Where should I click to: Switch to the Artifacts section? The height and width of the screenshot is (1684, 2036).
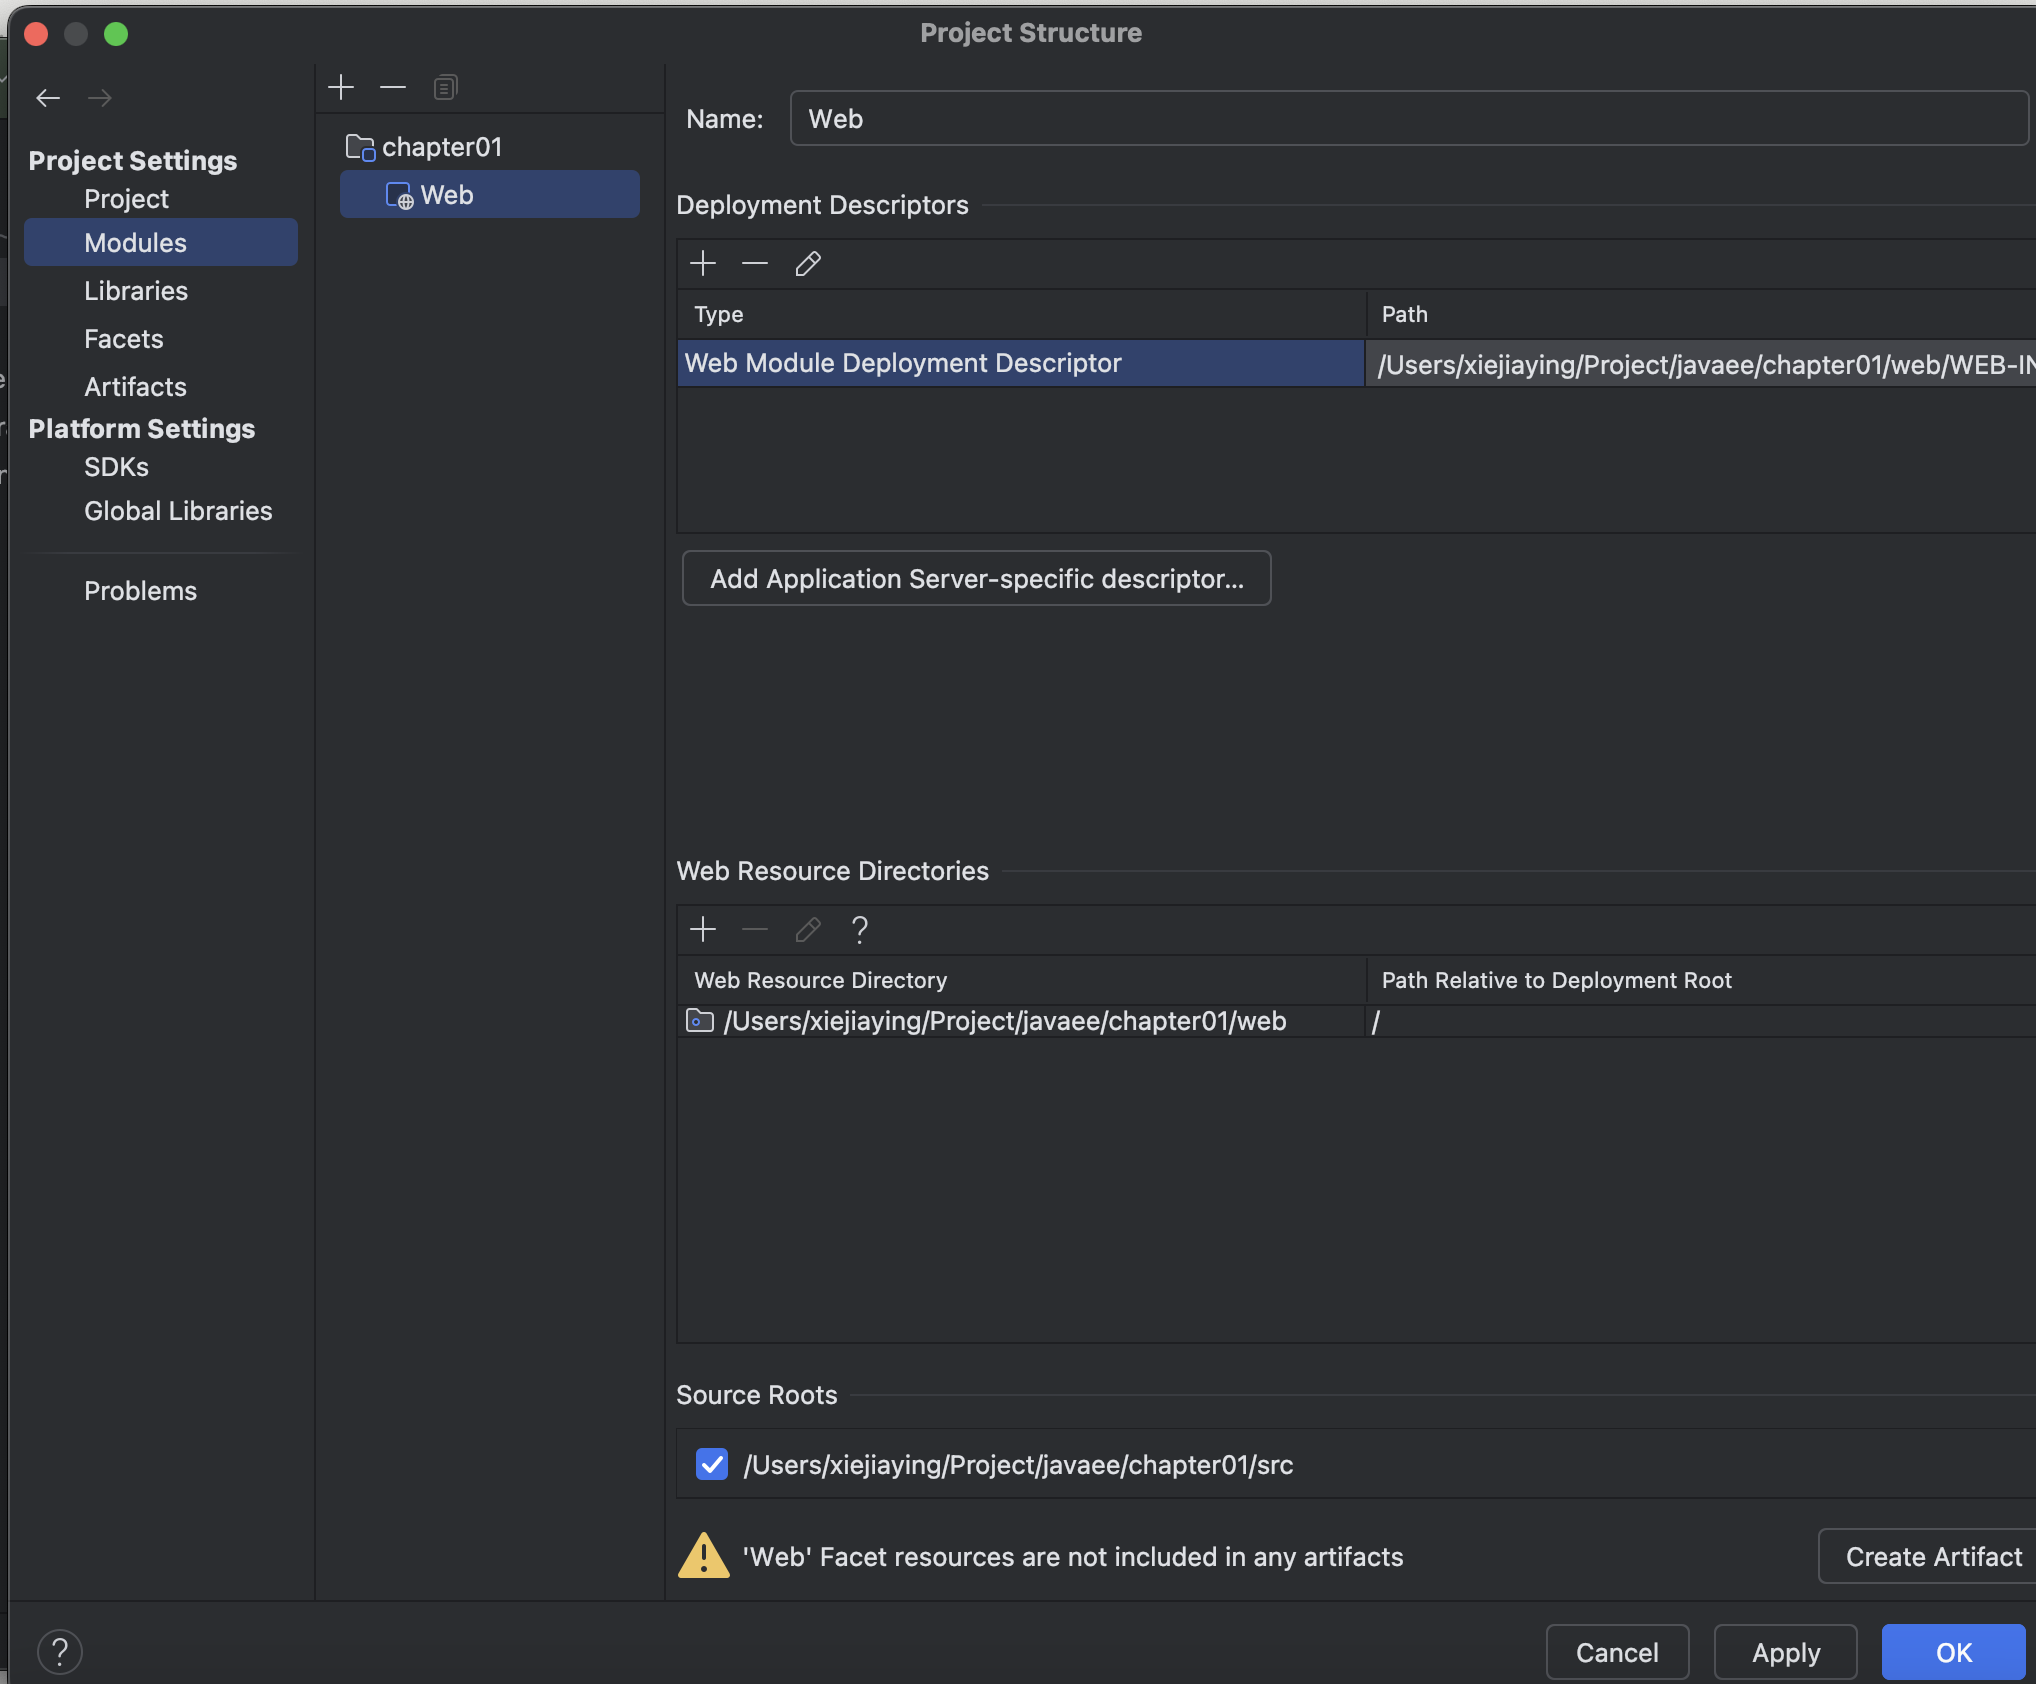[x=135, y=387]
